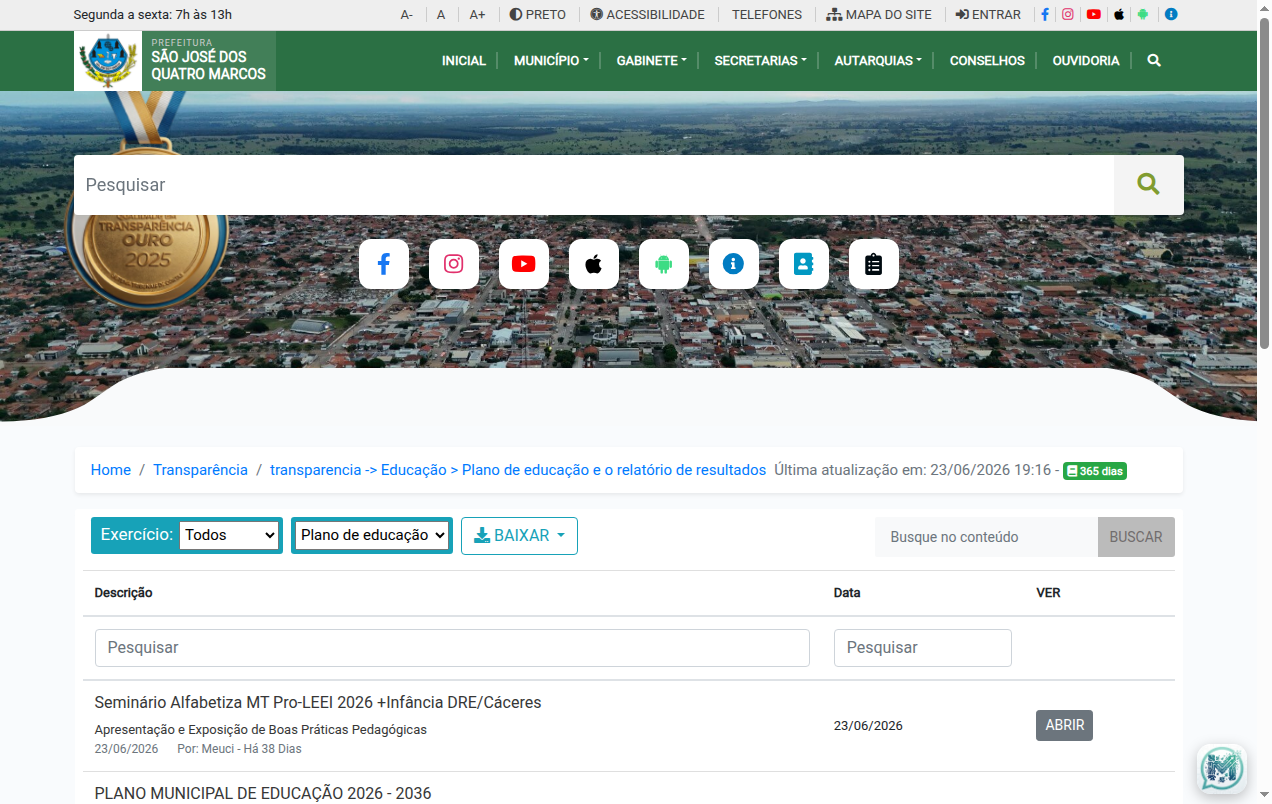
Task: Click the contact book tile under the search box
Action: pos(804,264)
